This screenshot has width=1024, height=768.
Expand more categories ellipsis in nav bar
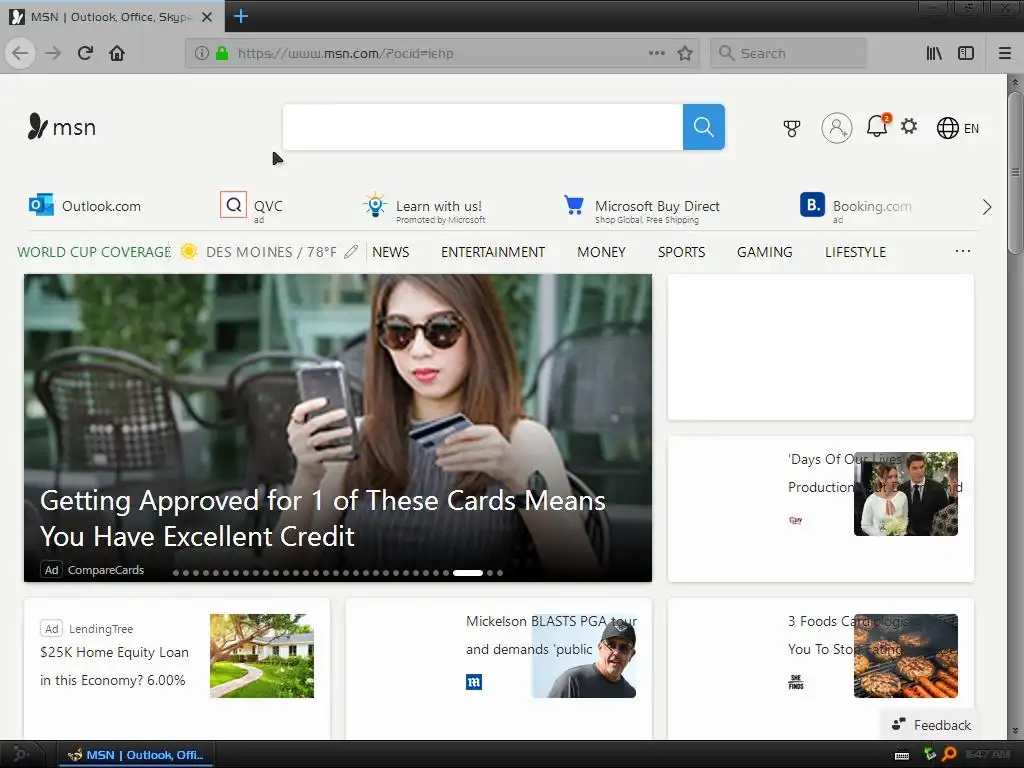(963, 251)
